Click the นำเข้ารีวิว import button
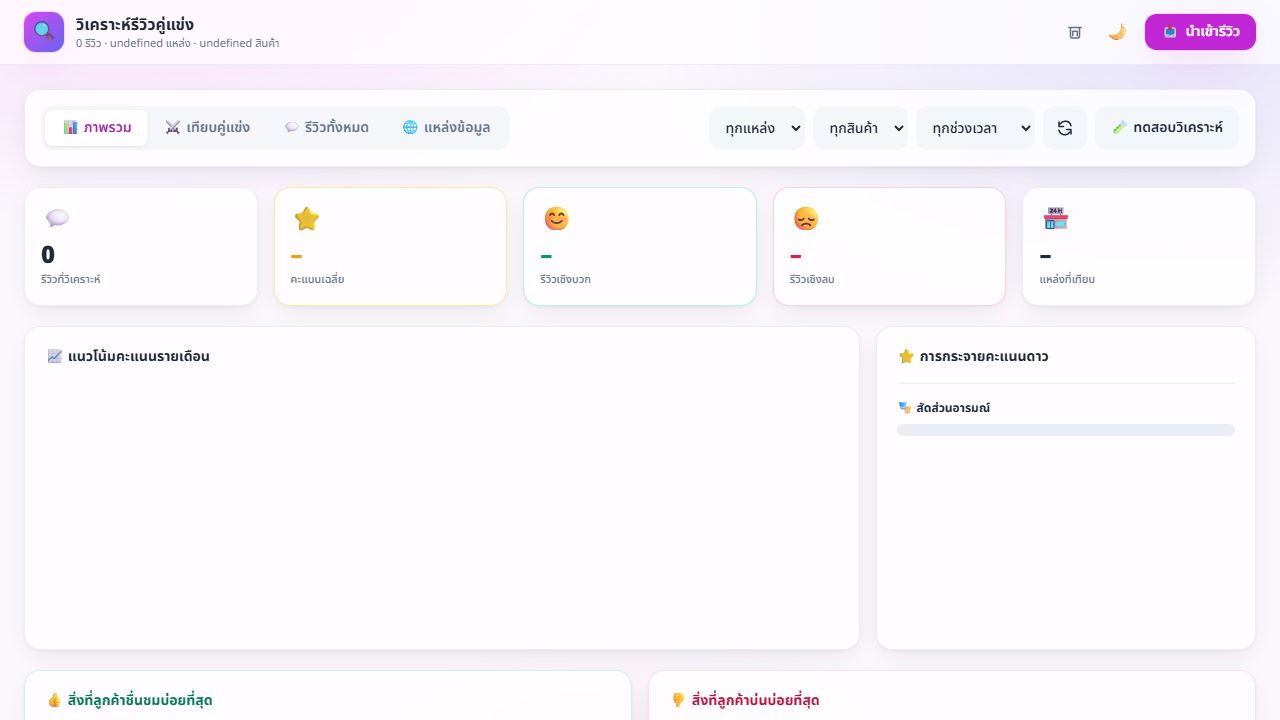This screenshot has width=1280, height=720. 1200,32
